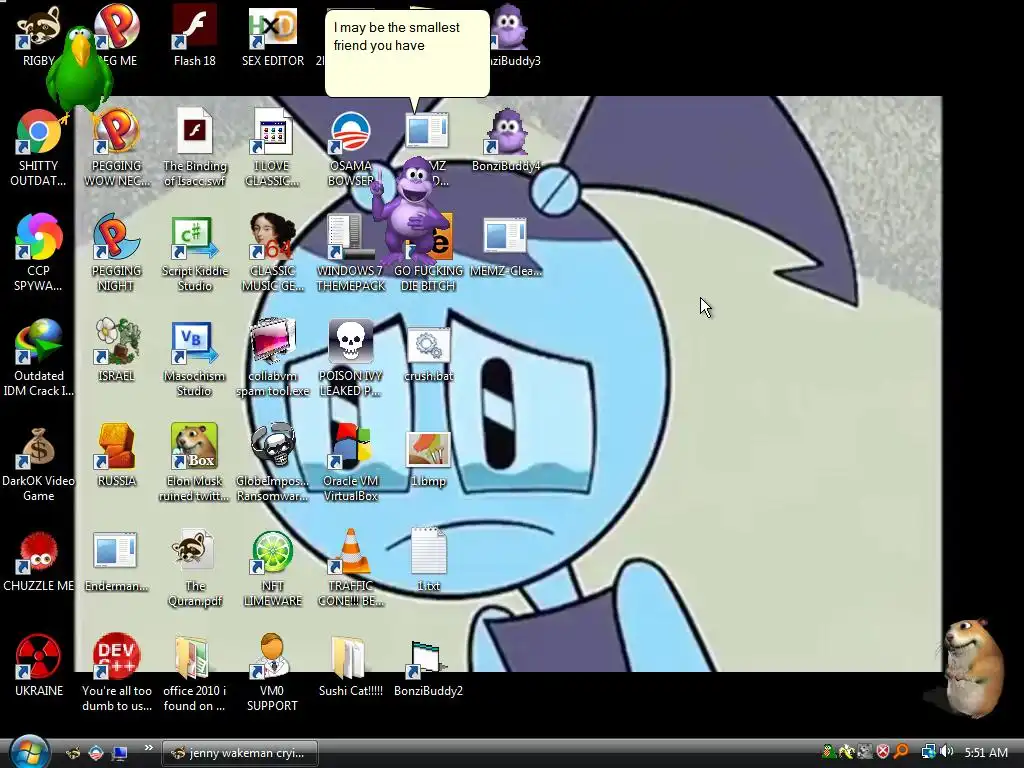
Task: Launch NFT LIMEWARE
Action: pos(272,568)
